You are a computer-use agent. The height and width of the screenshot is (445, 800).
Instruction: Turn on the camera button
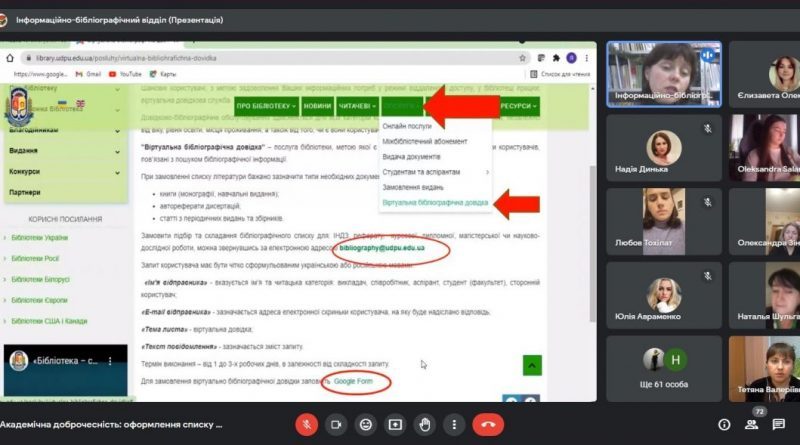pyautogui.click(x=336, y=425)
